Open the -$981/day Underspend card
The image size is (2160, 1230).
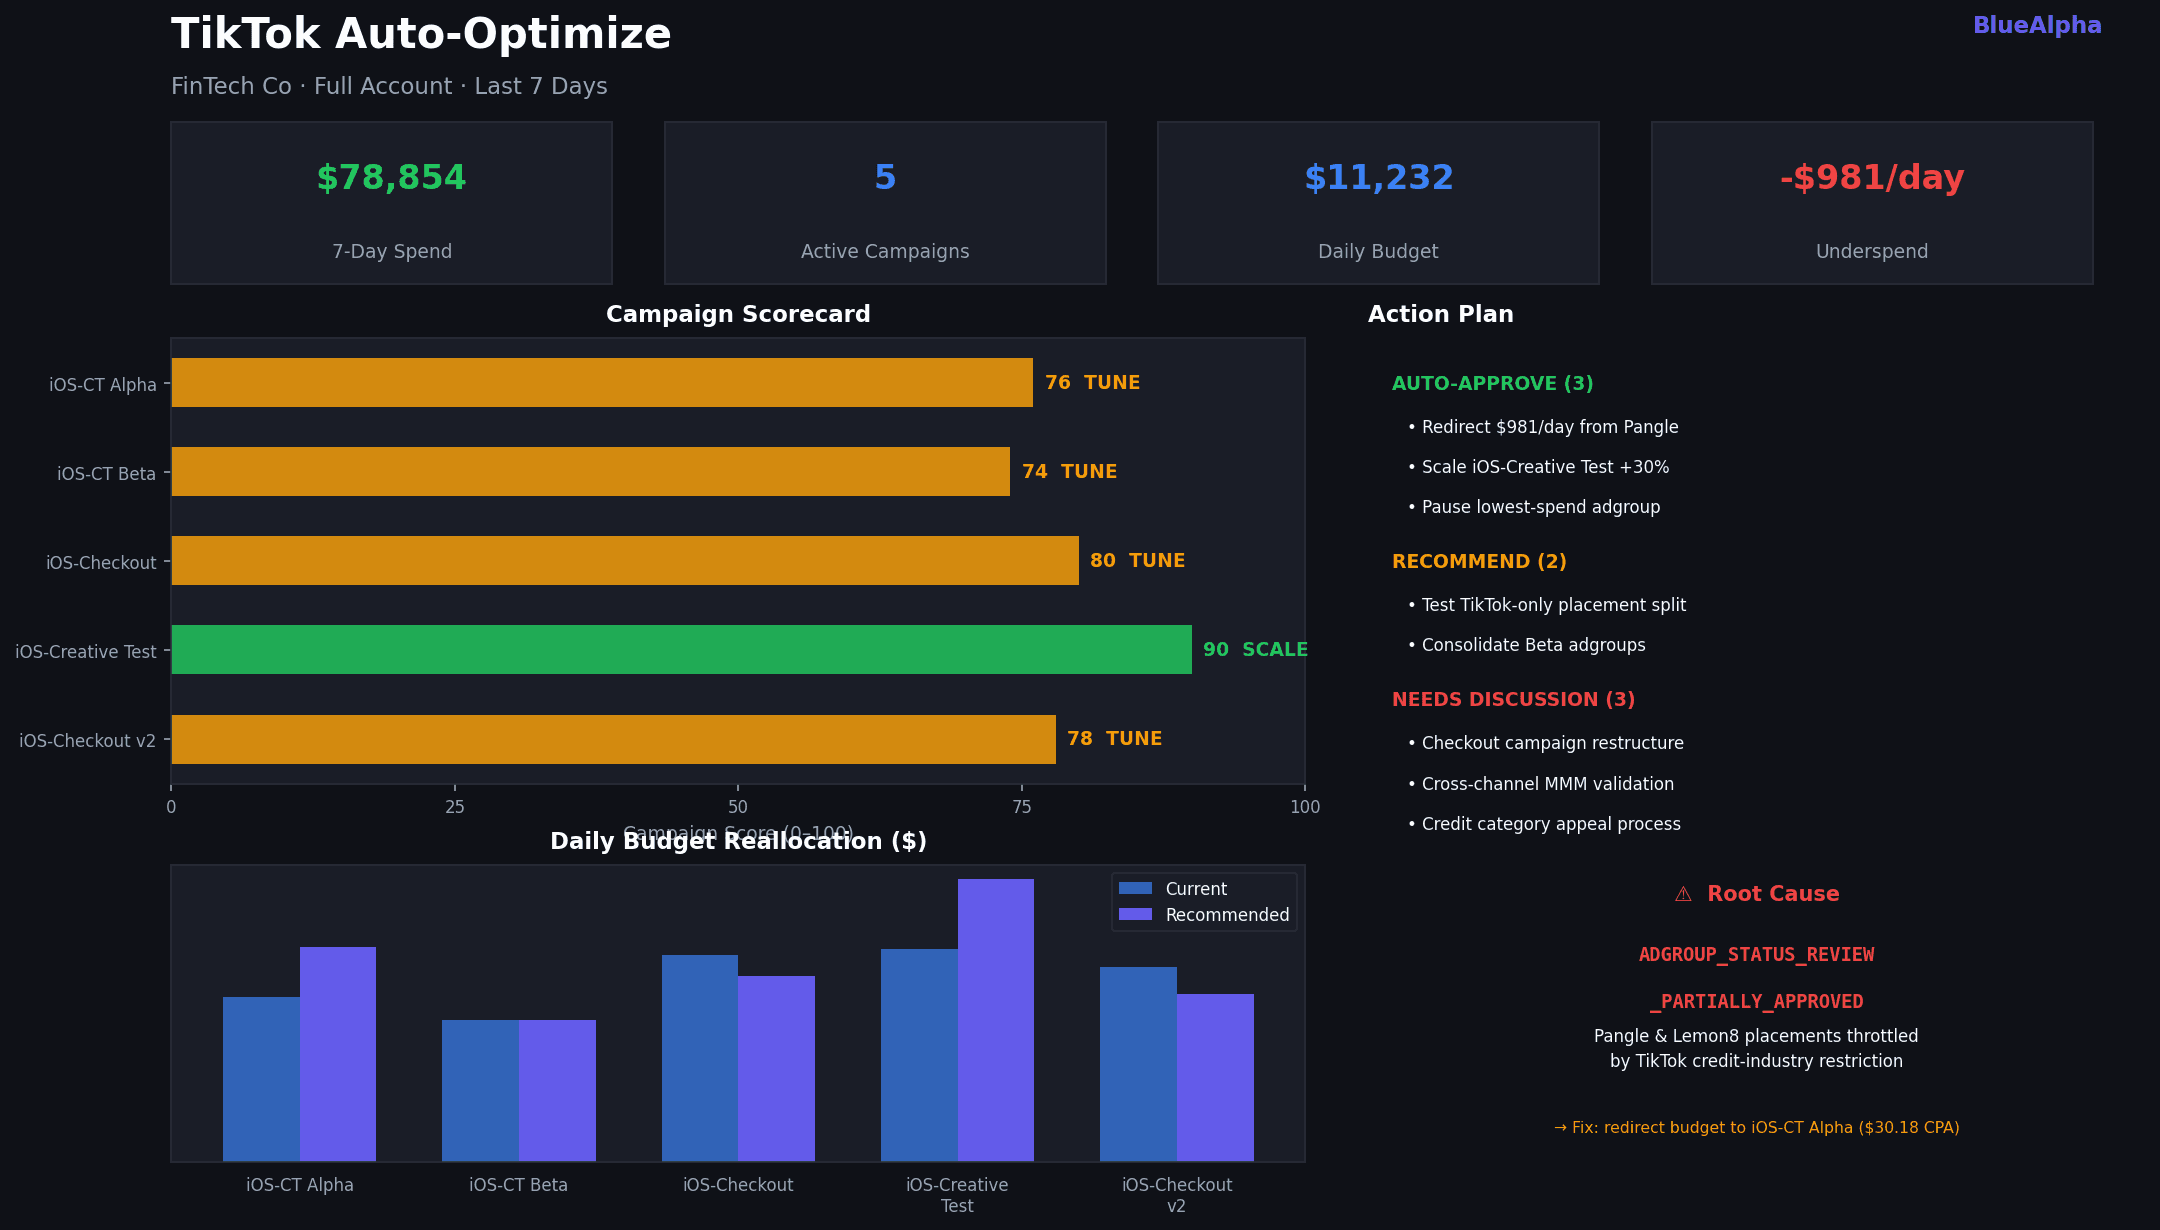[1872, 203]
